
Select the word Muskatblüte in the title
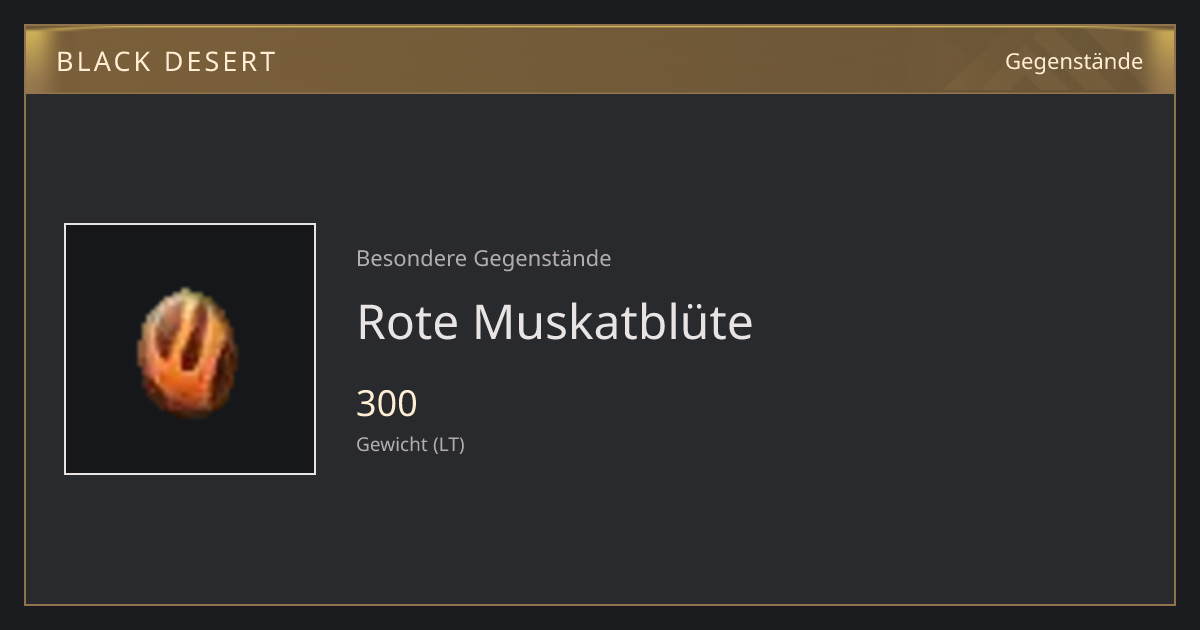click(612, 322)
